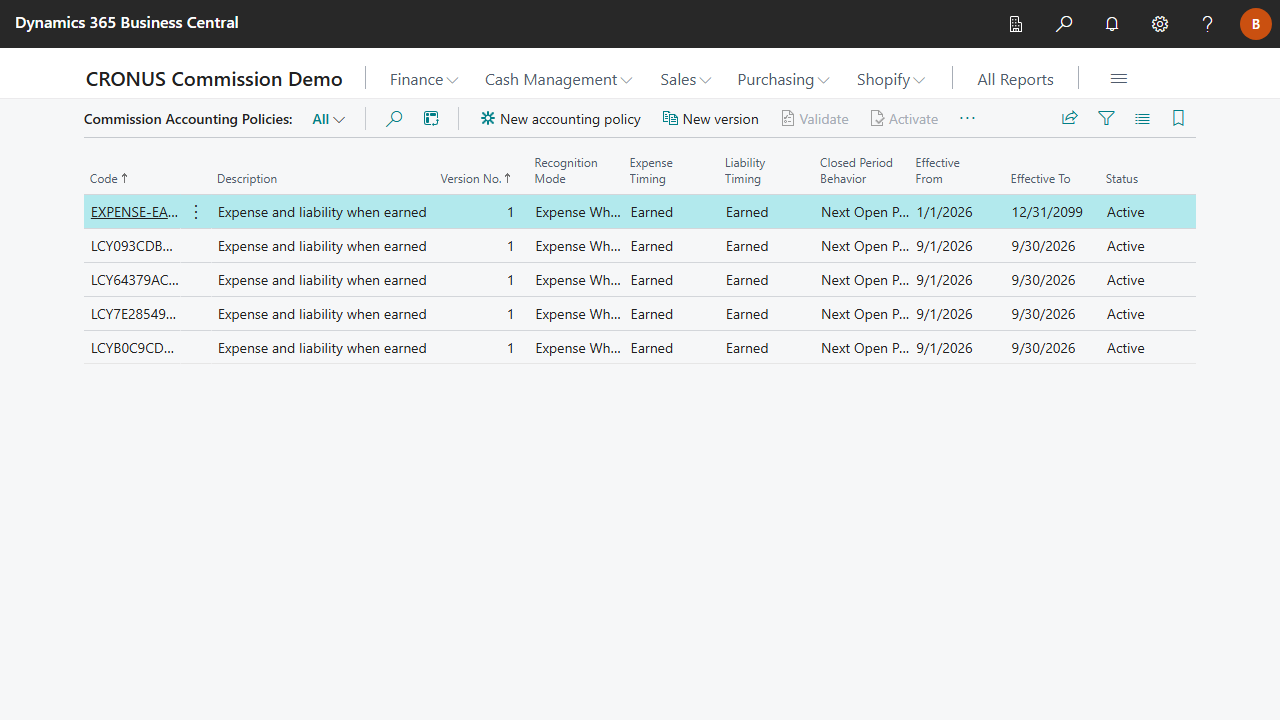1280x720 pixels.
Task: Open the user account avatar B
Action: tap(1256, 24)
